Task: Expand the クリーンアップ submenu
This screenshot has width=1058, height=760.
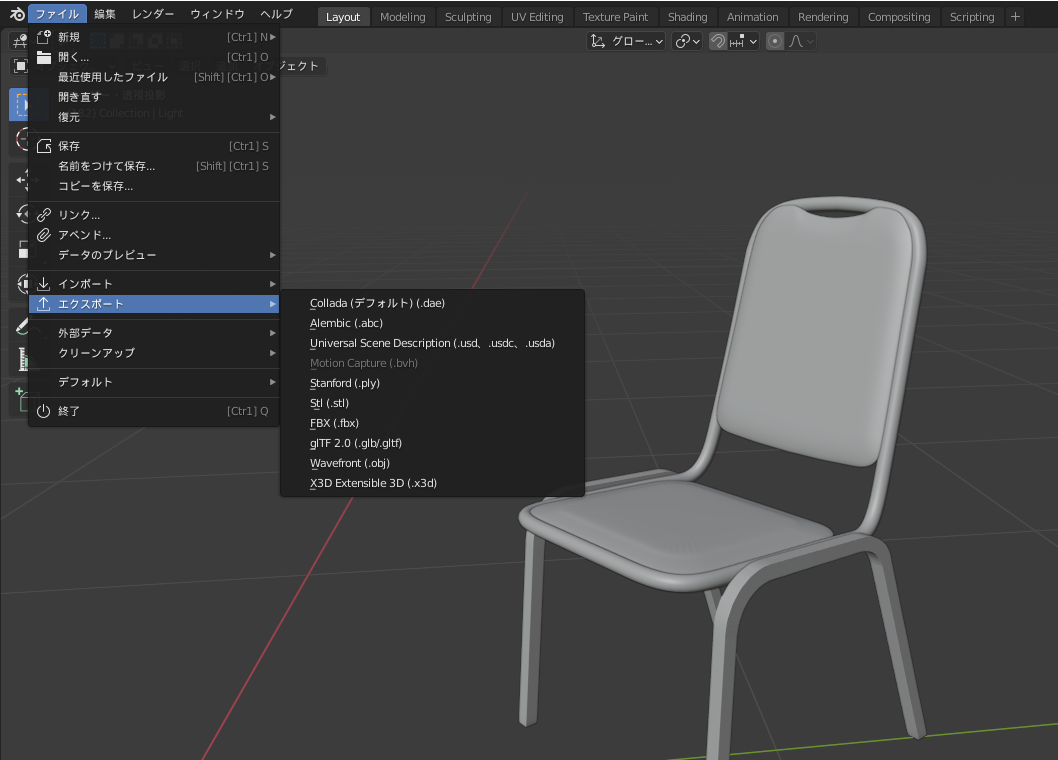Action: click(x=154, y=352)
